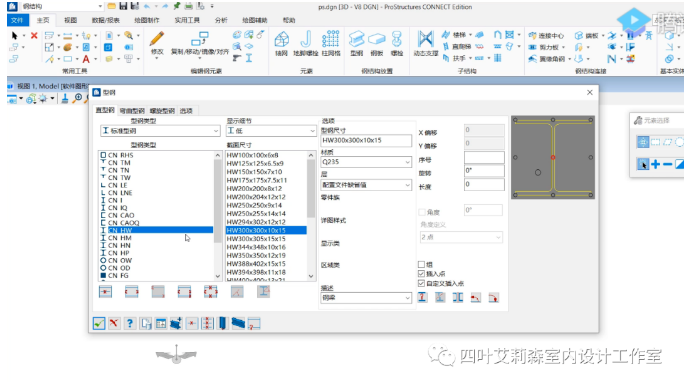Click the plus add-to-selection icon
Image resolution: width=691 pixels, height=382 pixels.
(655, 164)
